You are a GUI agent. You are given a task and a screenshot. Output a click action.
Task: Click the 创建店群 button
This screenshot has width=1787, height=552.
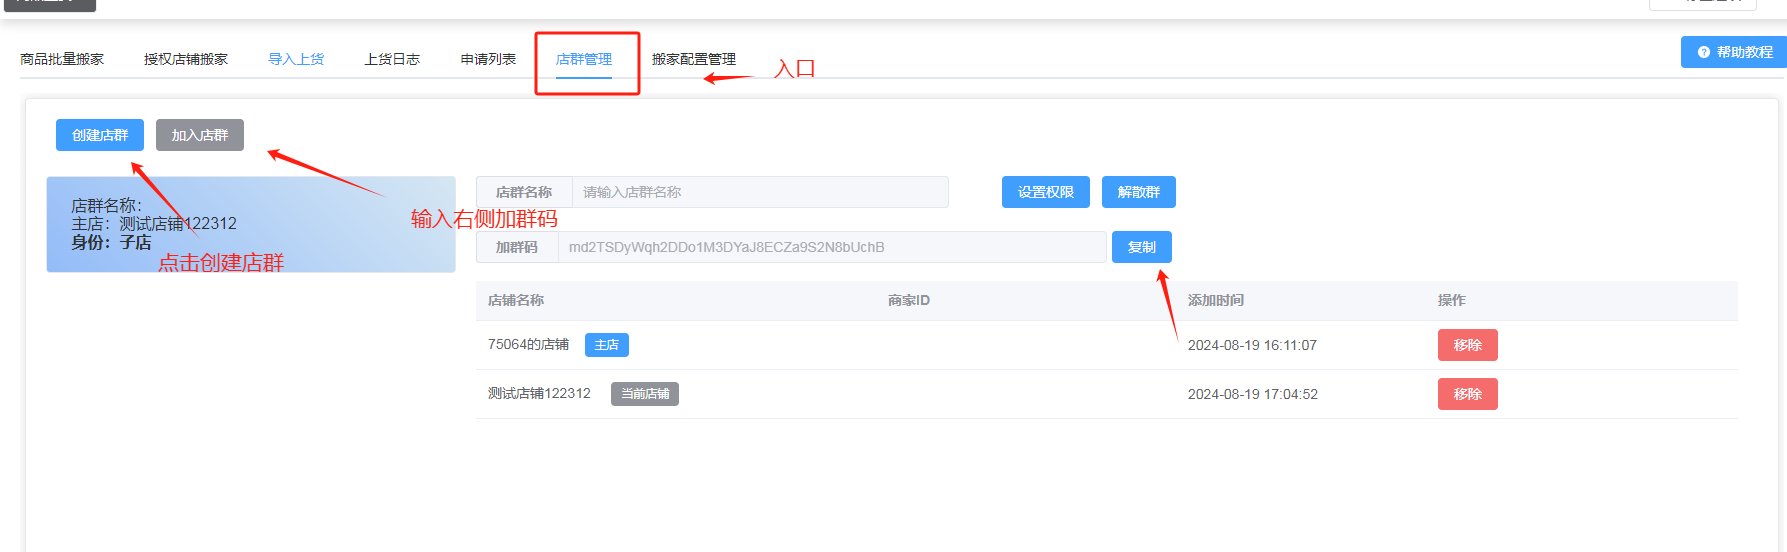pyautogui.click(x=100, y=135)
